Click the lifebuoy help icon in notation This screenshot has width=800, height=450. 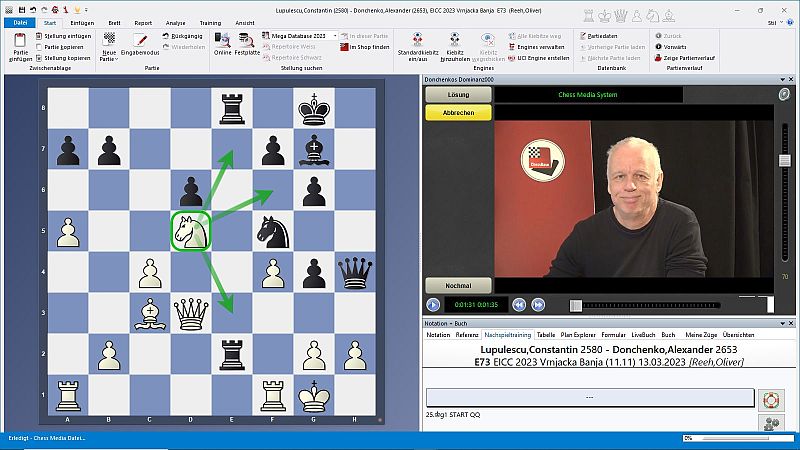point(770,398)
